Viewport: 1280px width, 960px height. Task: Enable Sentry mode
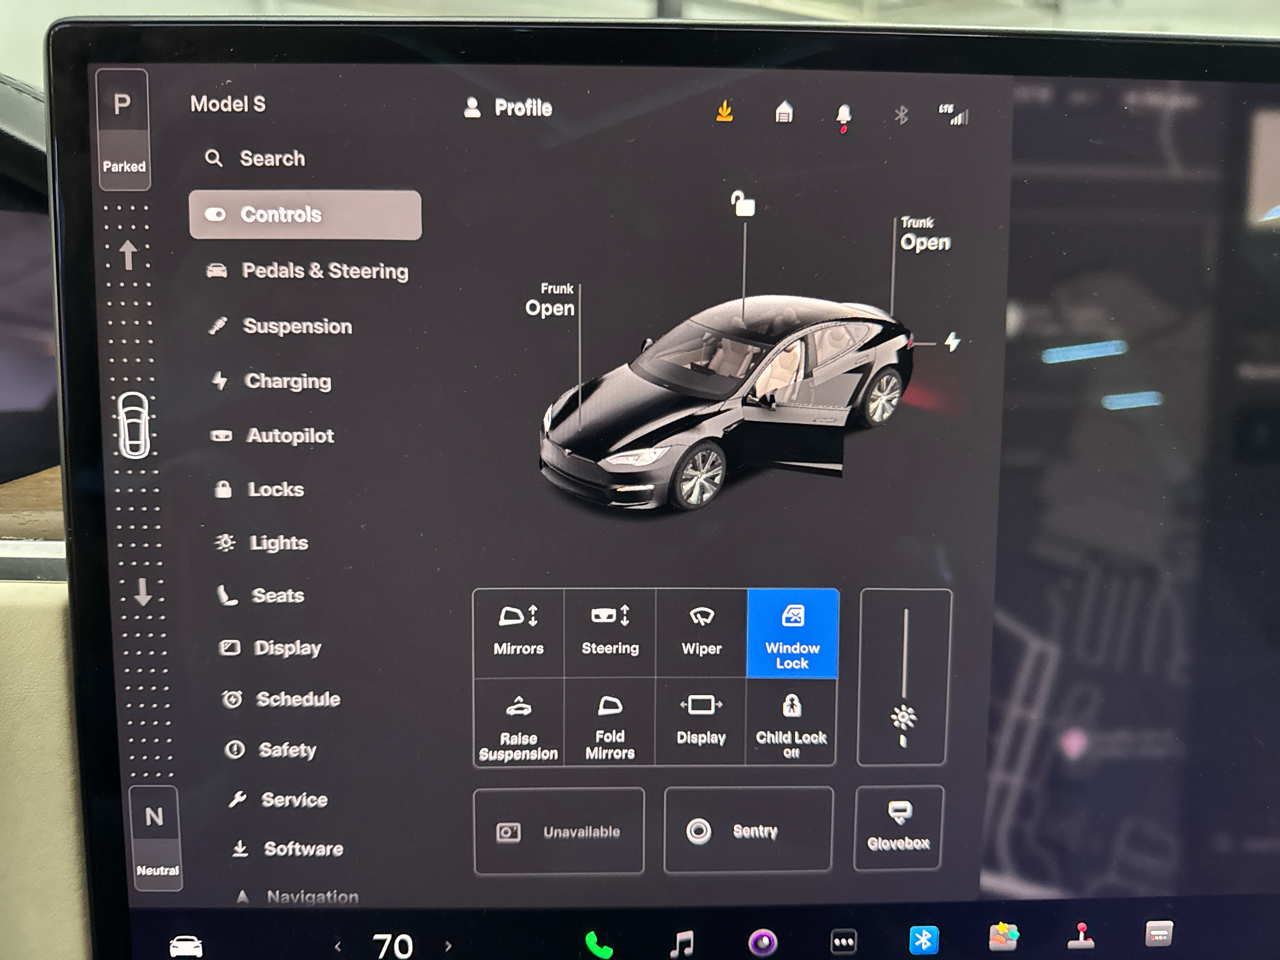click(747, 831)
